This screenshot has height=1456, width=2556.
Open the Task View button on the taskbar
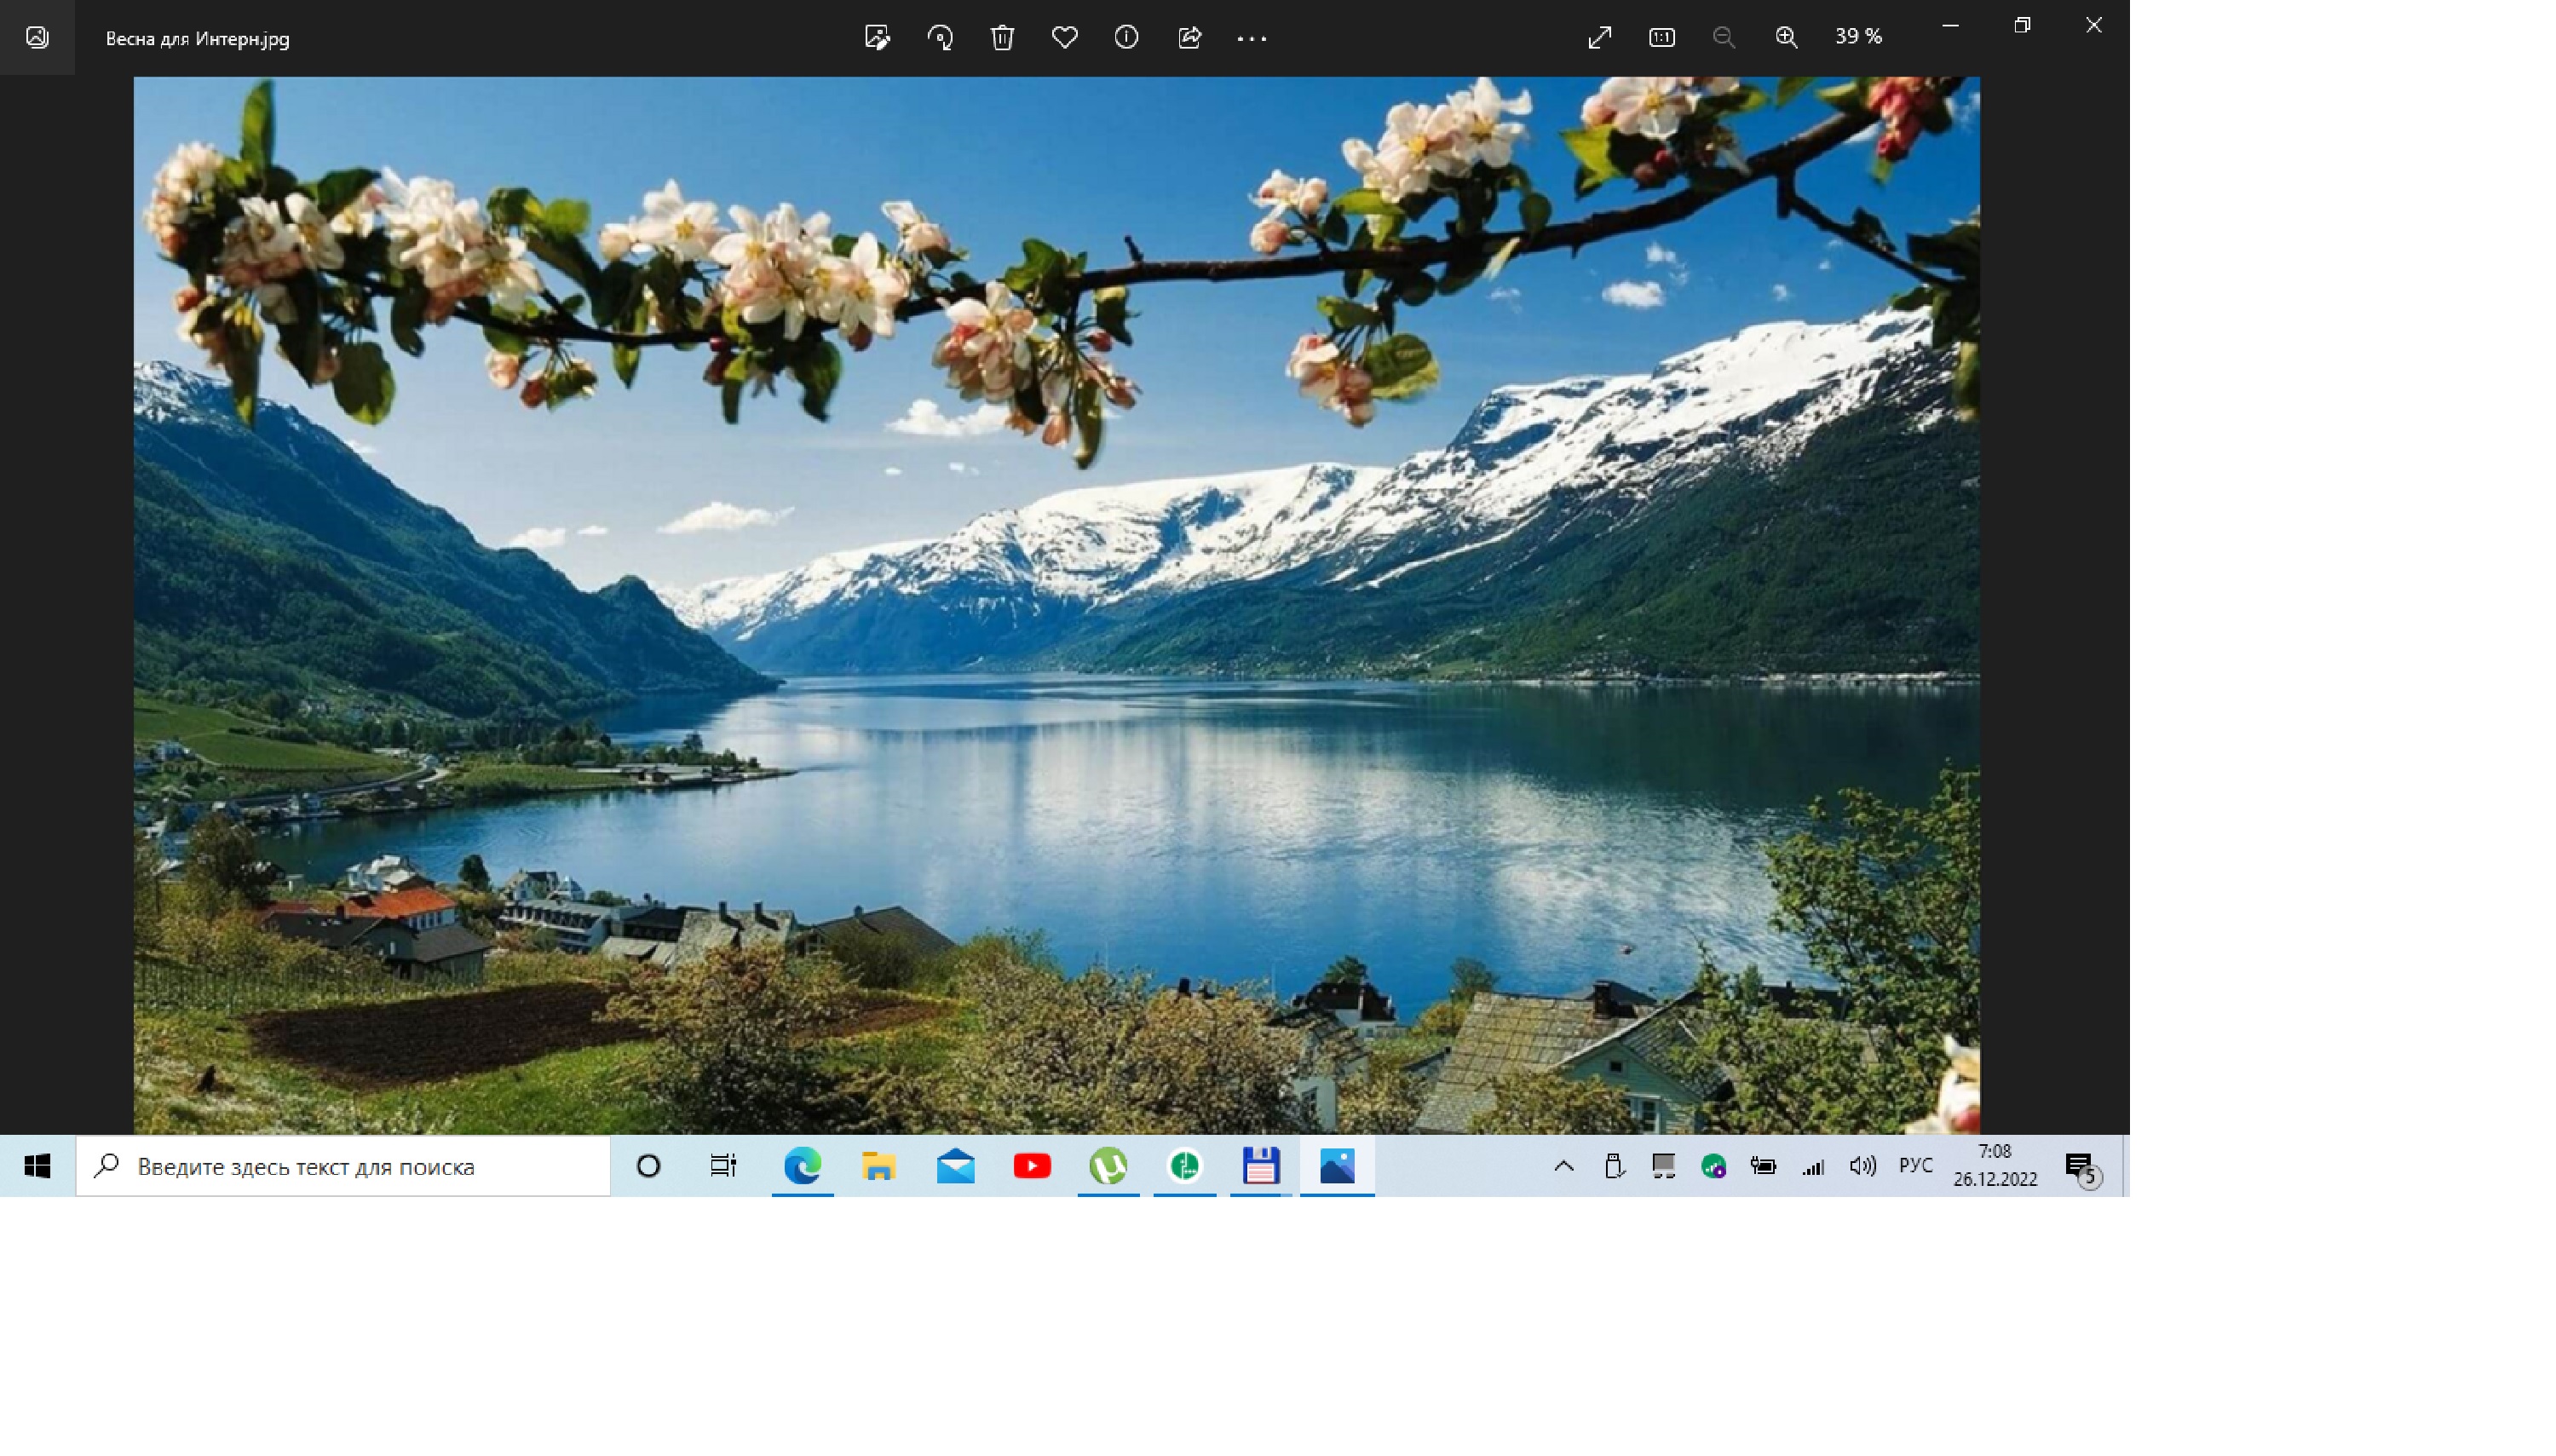[x=723, y=1166]
